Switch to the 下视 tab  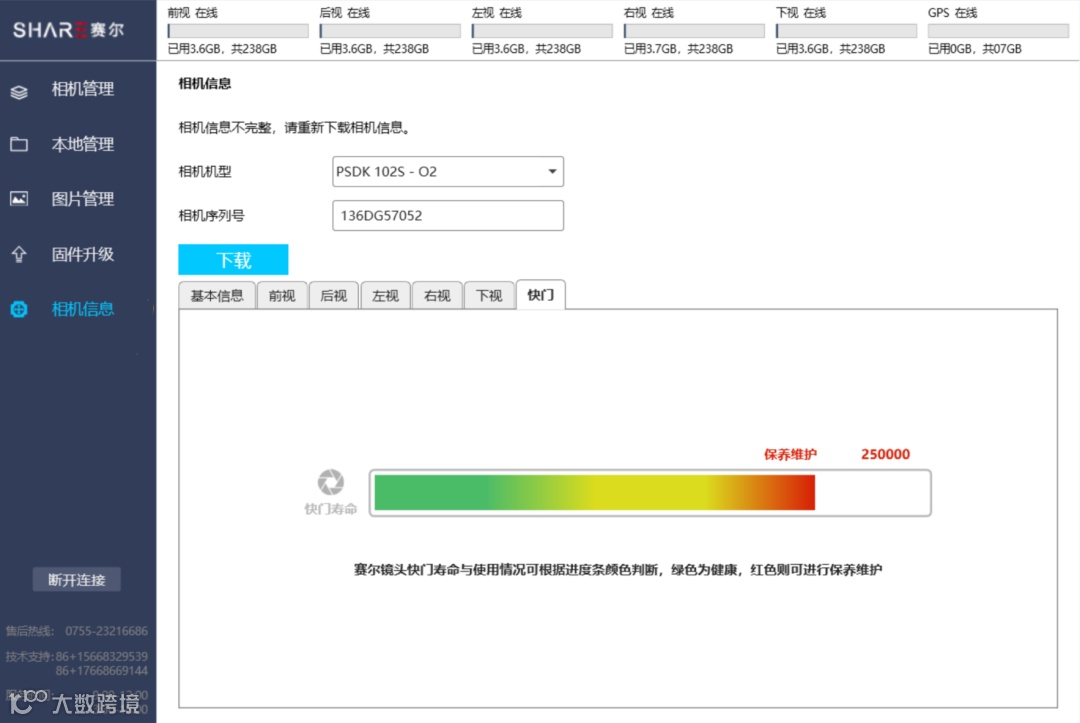coord(488,295)
